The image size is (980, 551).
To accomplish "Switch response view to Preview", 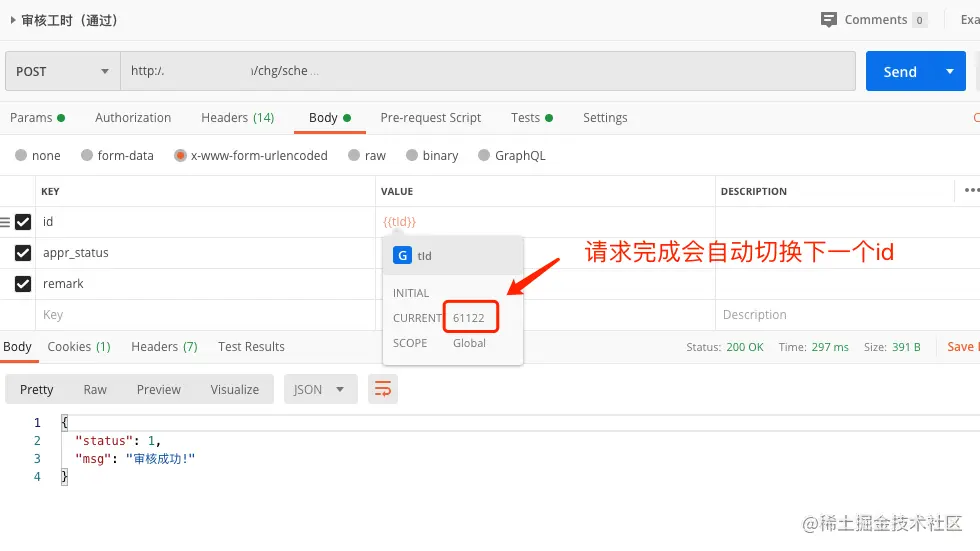I will point(159,389).
